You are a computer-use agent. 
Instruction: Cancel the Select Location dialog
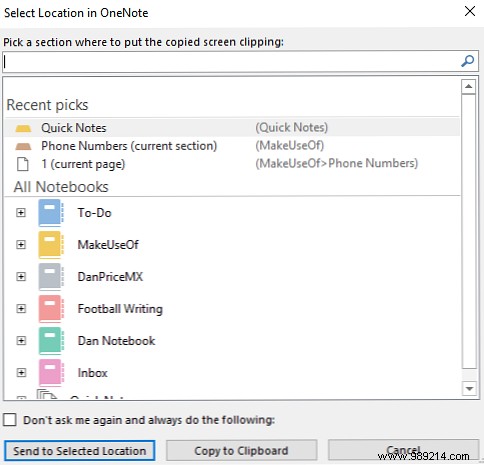tap(403, 451)
